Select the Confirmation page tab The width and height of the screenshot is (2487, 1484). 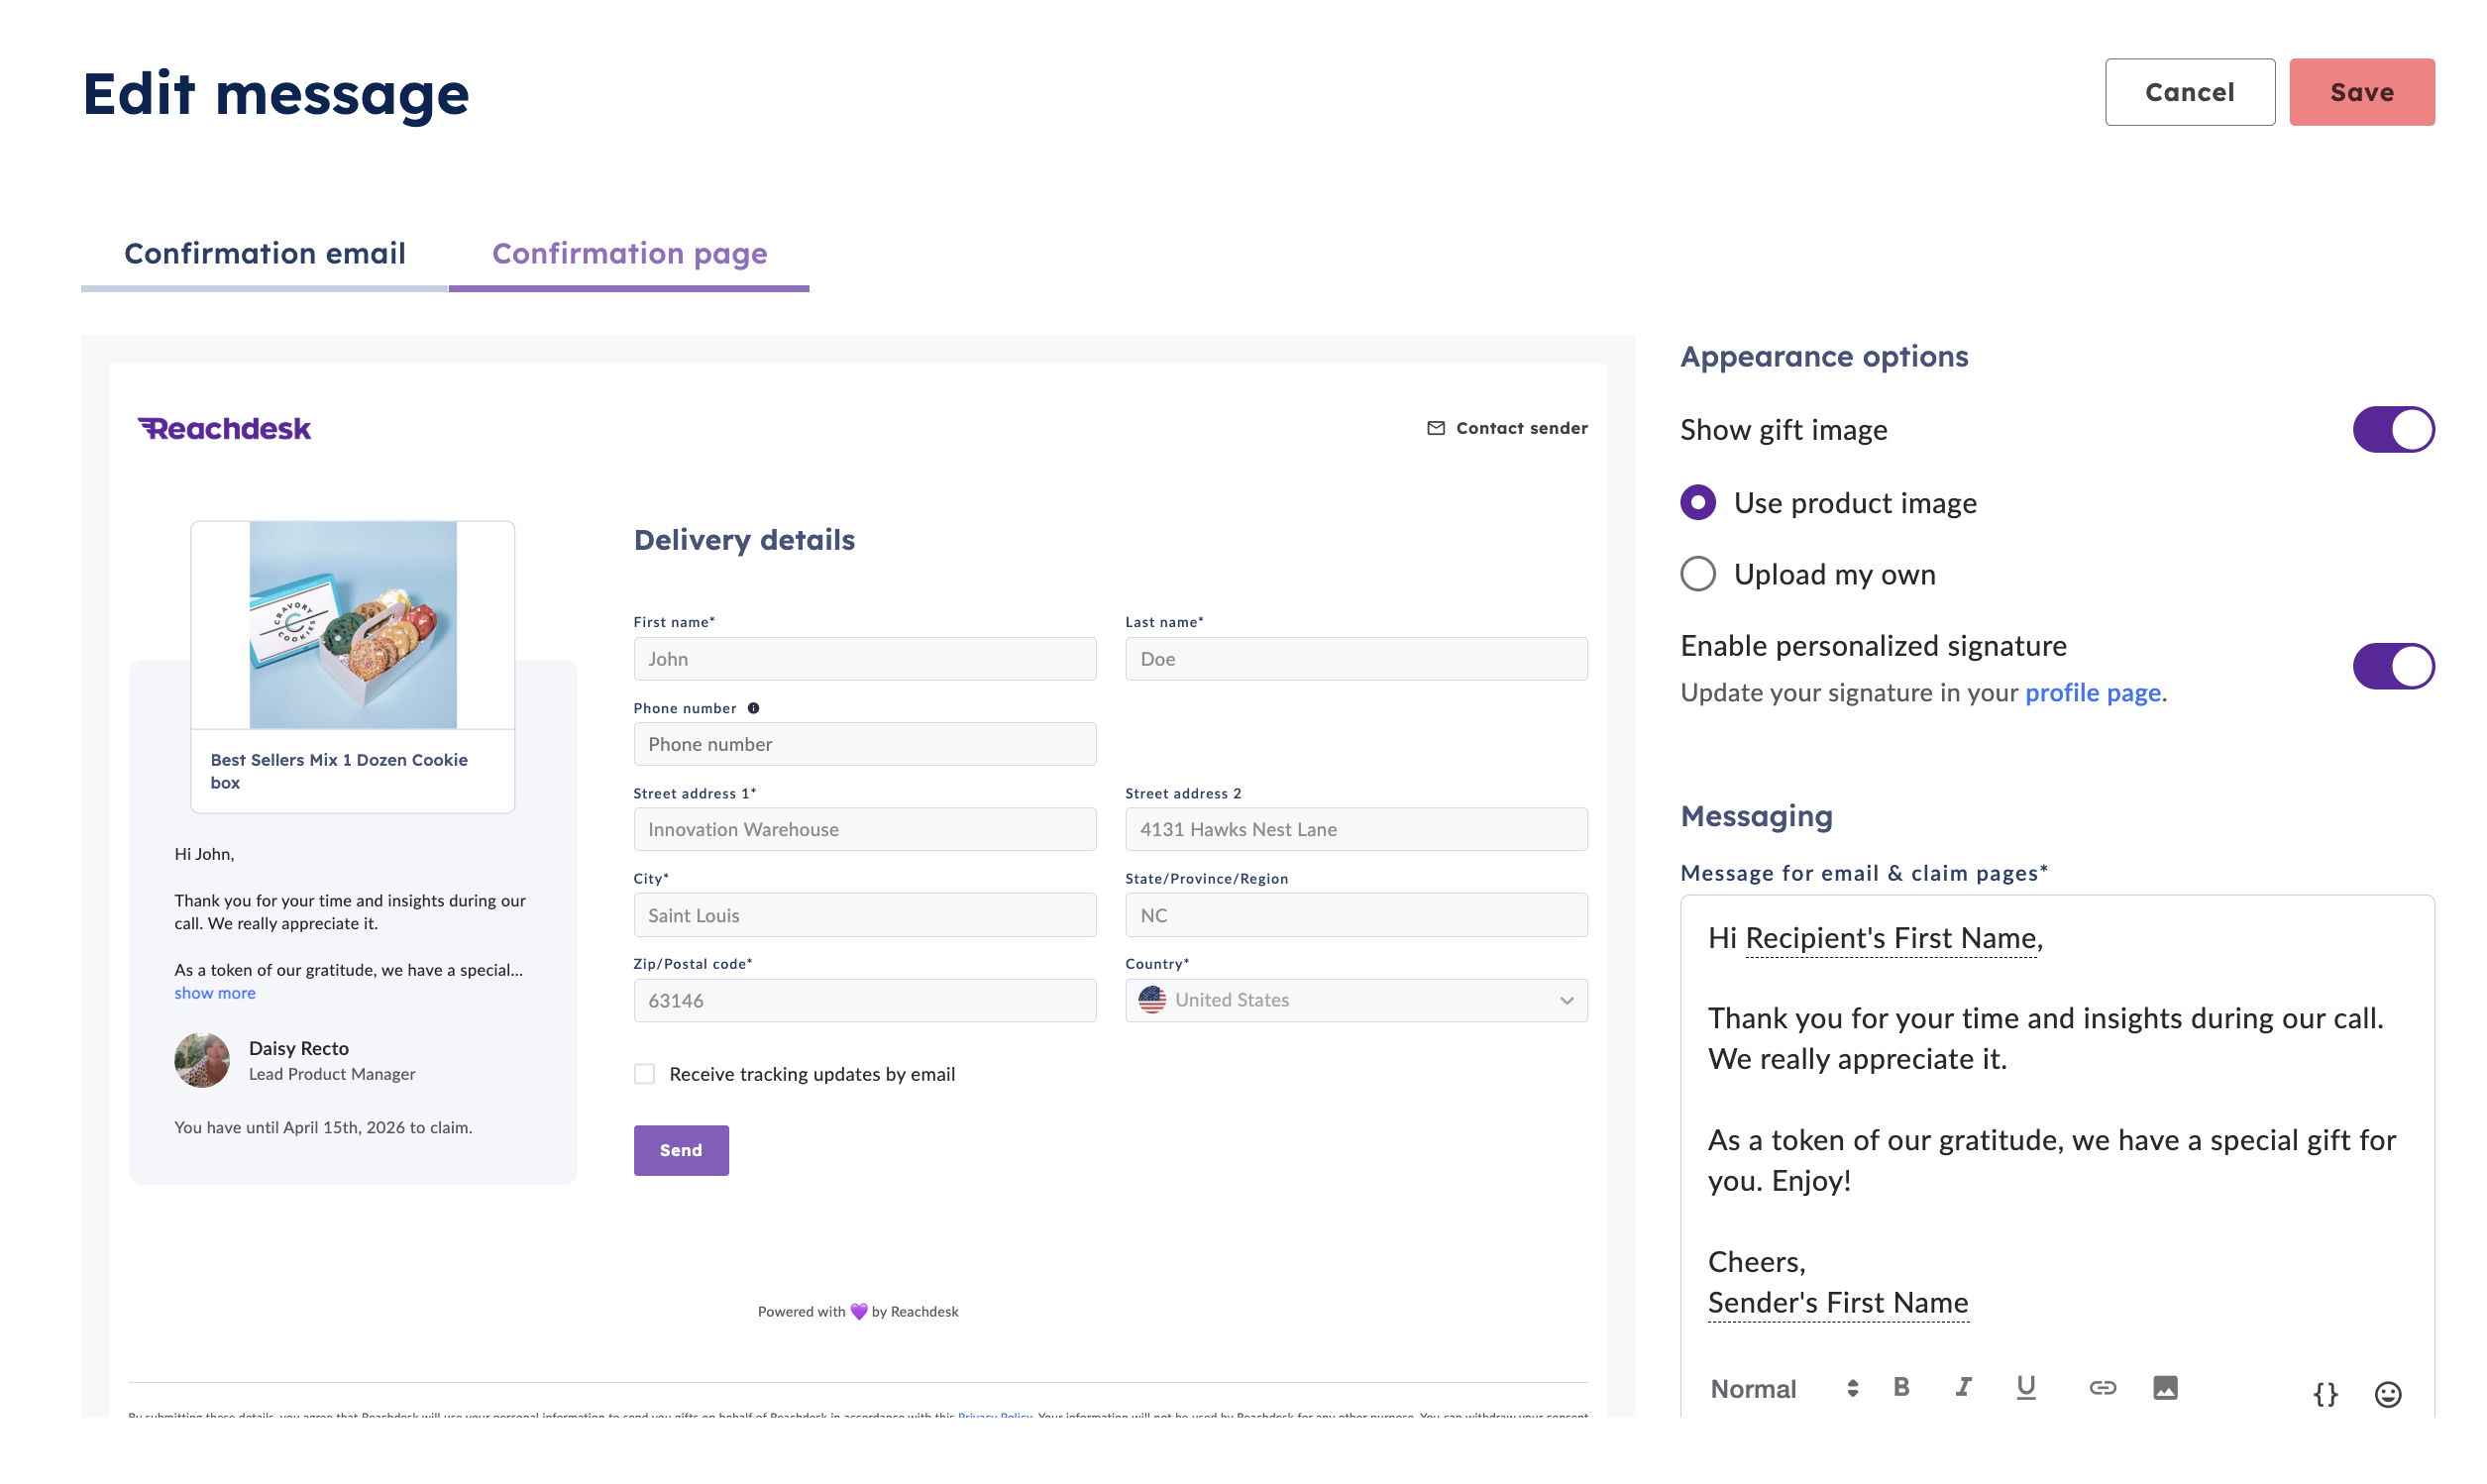click(x=629, y=254)
